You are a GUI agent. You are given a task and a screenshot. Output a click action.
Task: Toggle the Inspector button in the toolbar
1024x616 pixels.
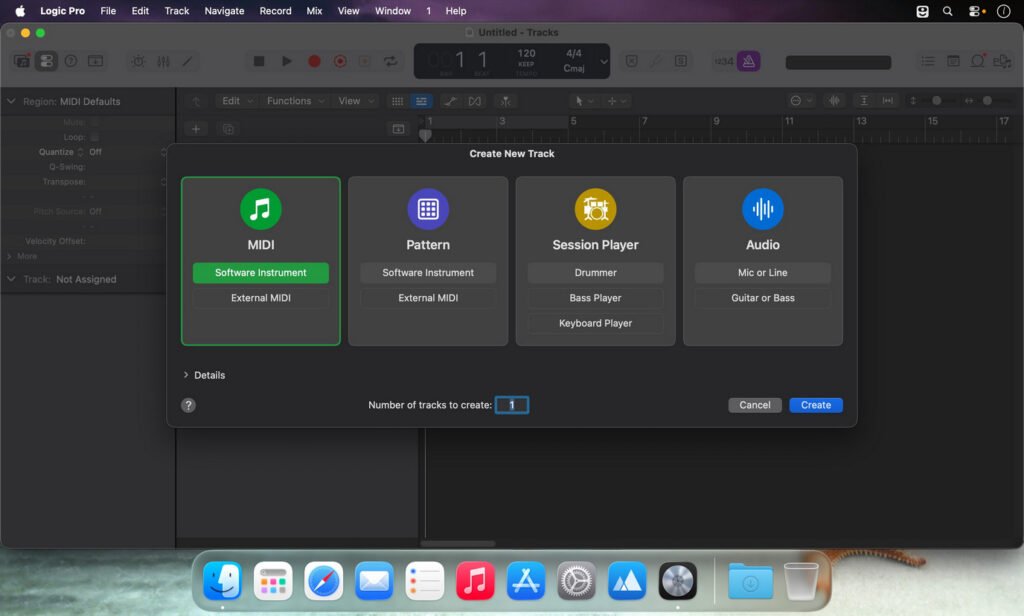(x=46, y=61)
